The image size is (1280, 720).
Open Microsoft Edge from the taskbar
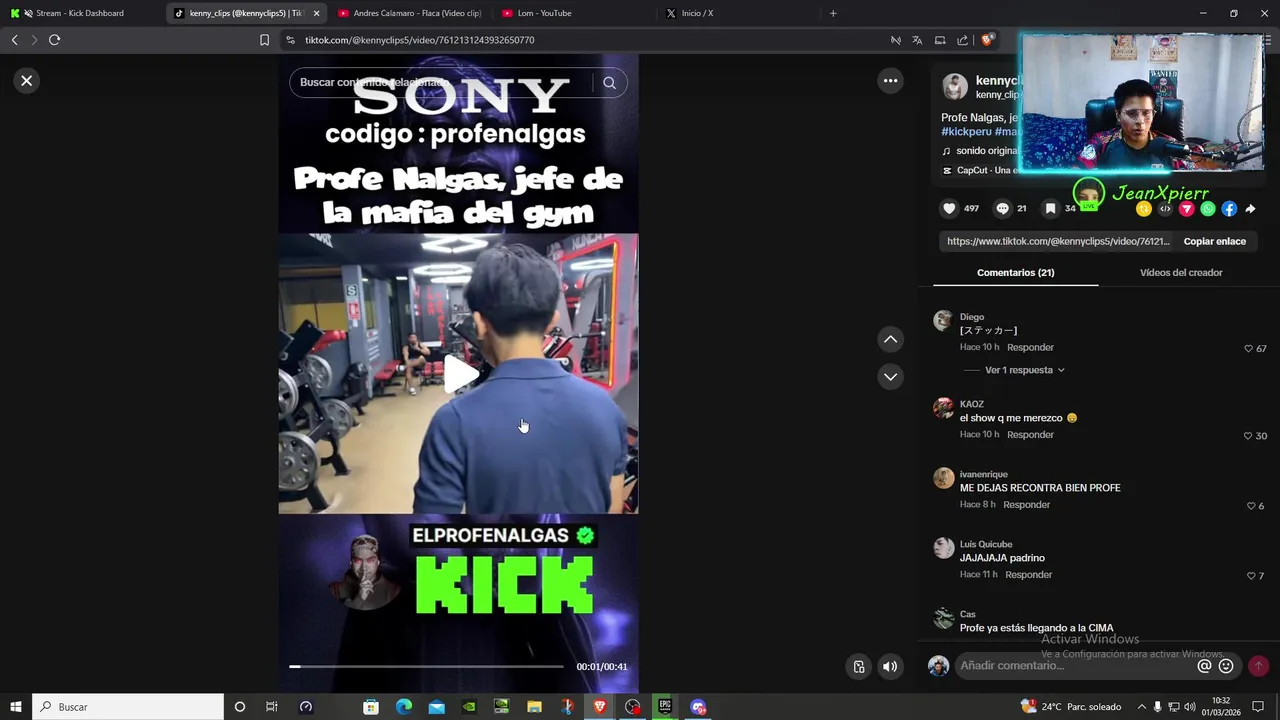tap(404, 707)
